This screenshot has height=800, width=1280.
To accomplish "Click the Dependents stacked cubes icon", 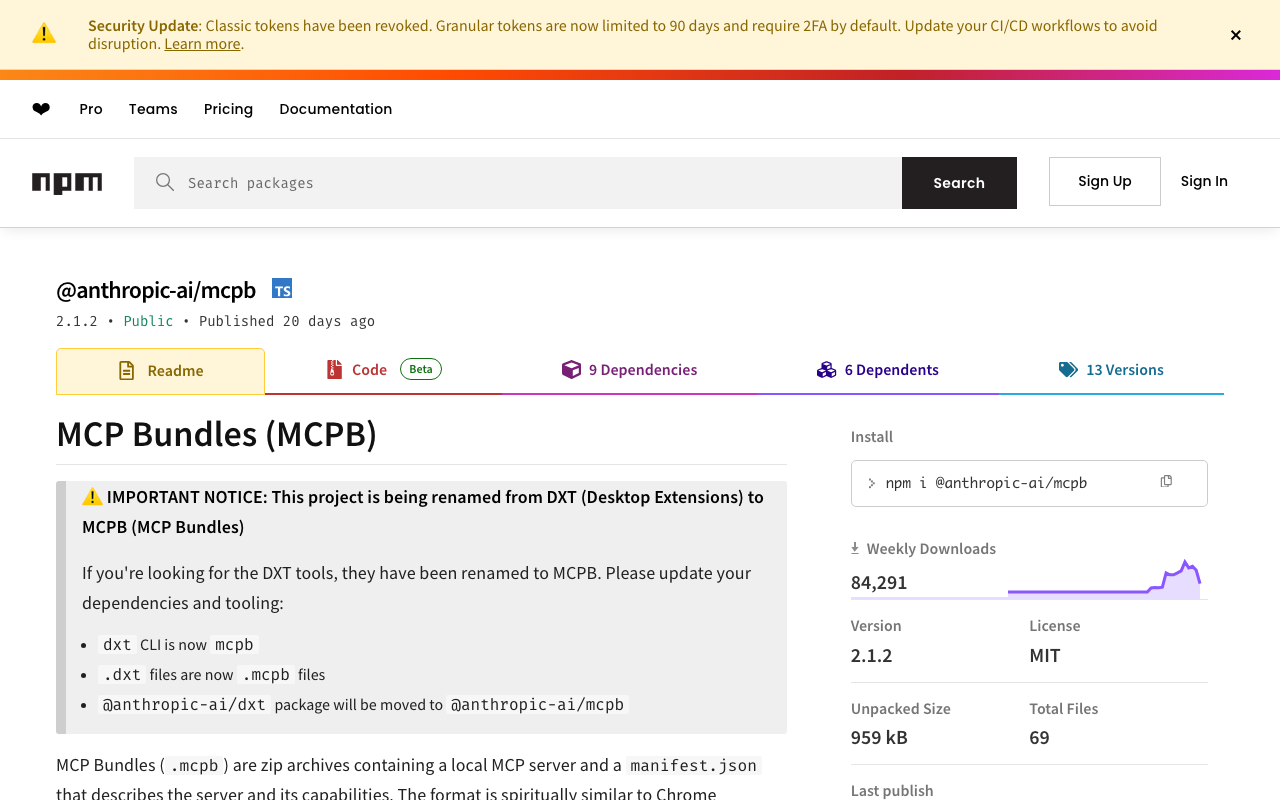I will (x=826, y=370).
